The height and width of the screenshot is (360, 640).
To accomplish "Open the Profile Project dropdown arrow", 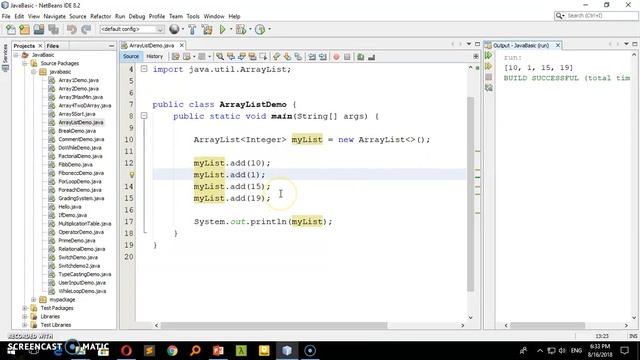I will click(x=269, y=29).
